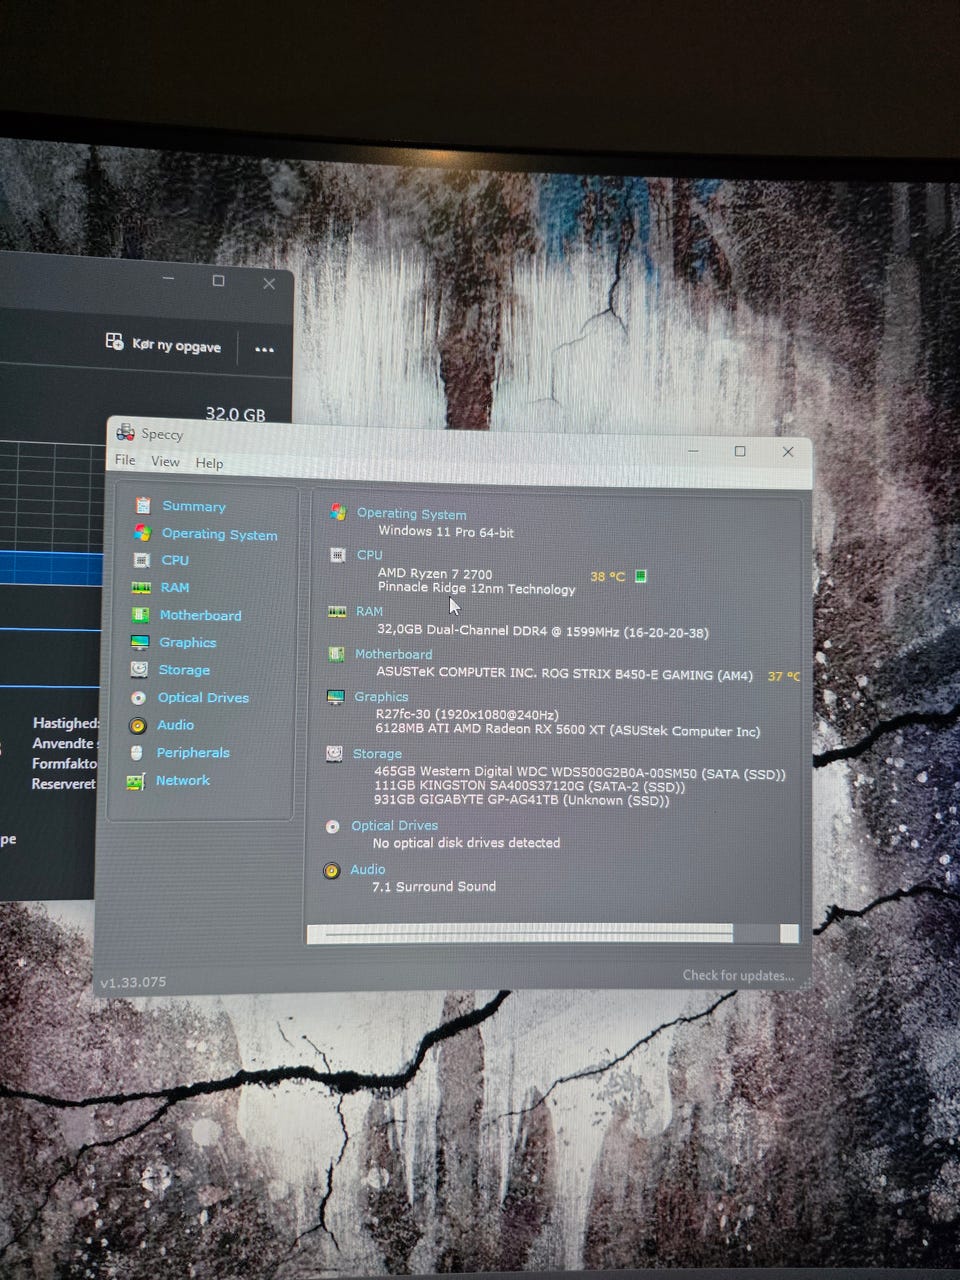Select Network in the sidebar
This screenshot has width=960, height=1280.
(183, 780)
